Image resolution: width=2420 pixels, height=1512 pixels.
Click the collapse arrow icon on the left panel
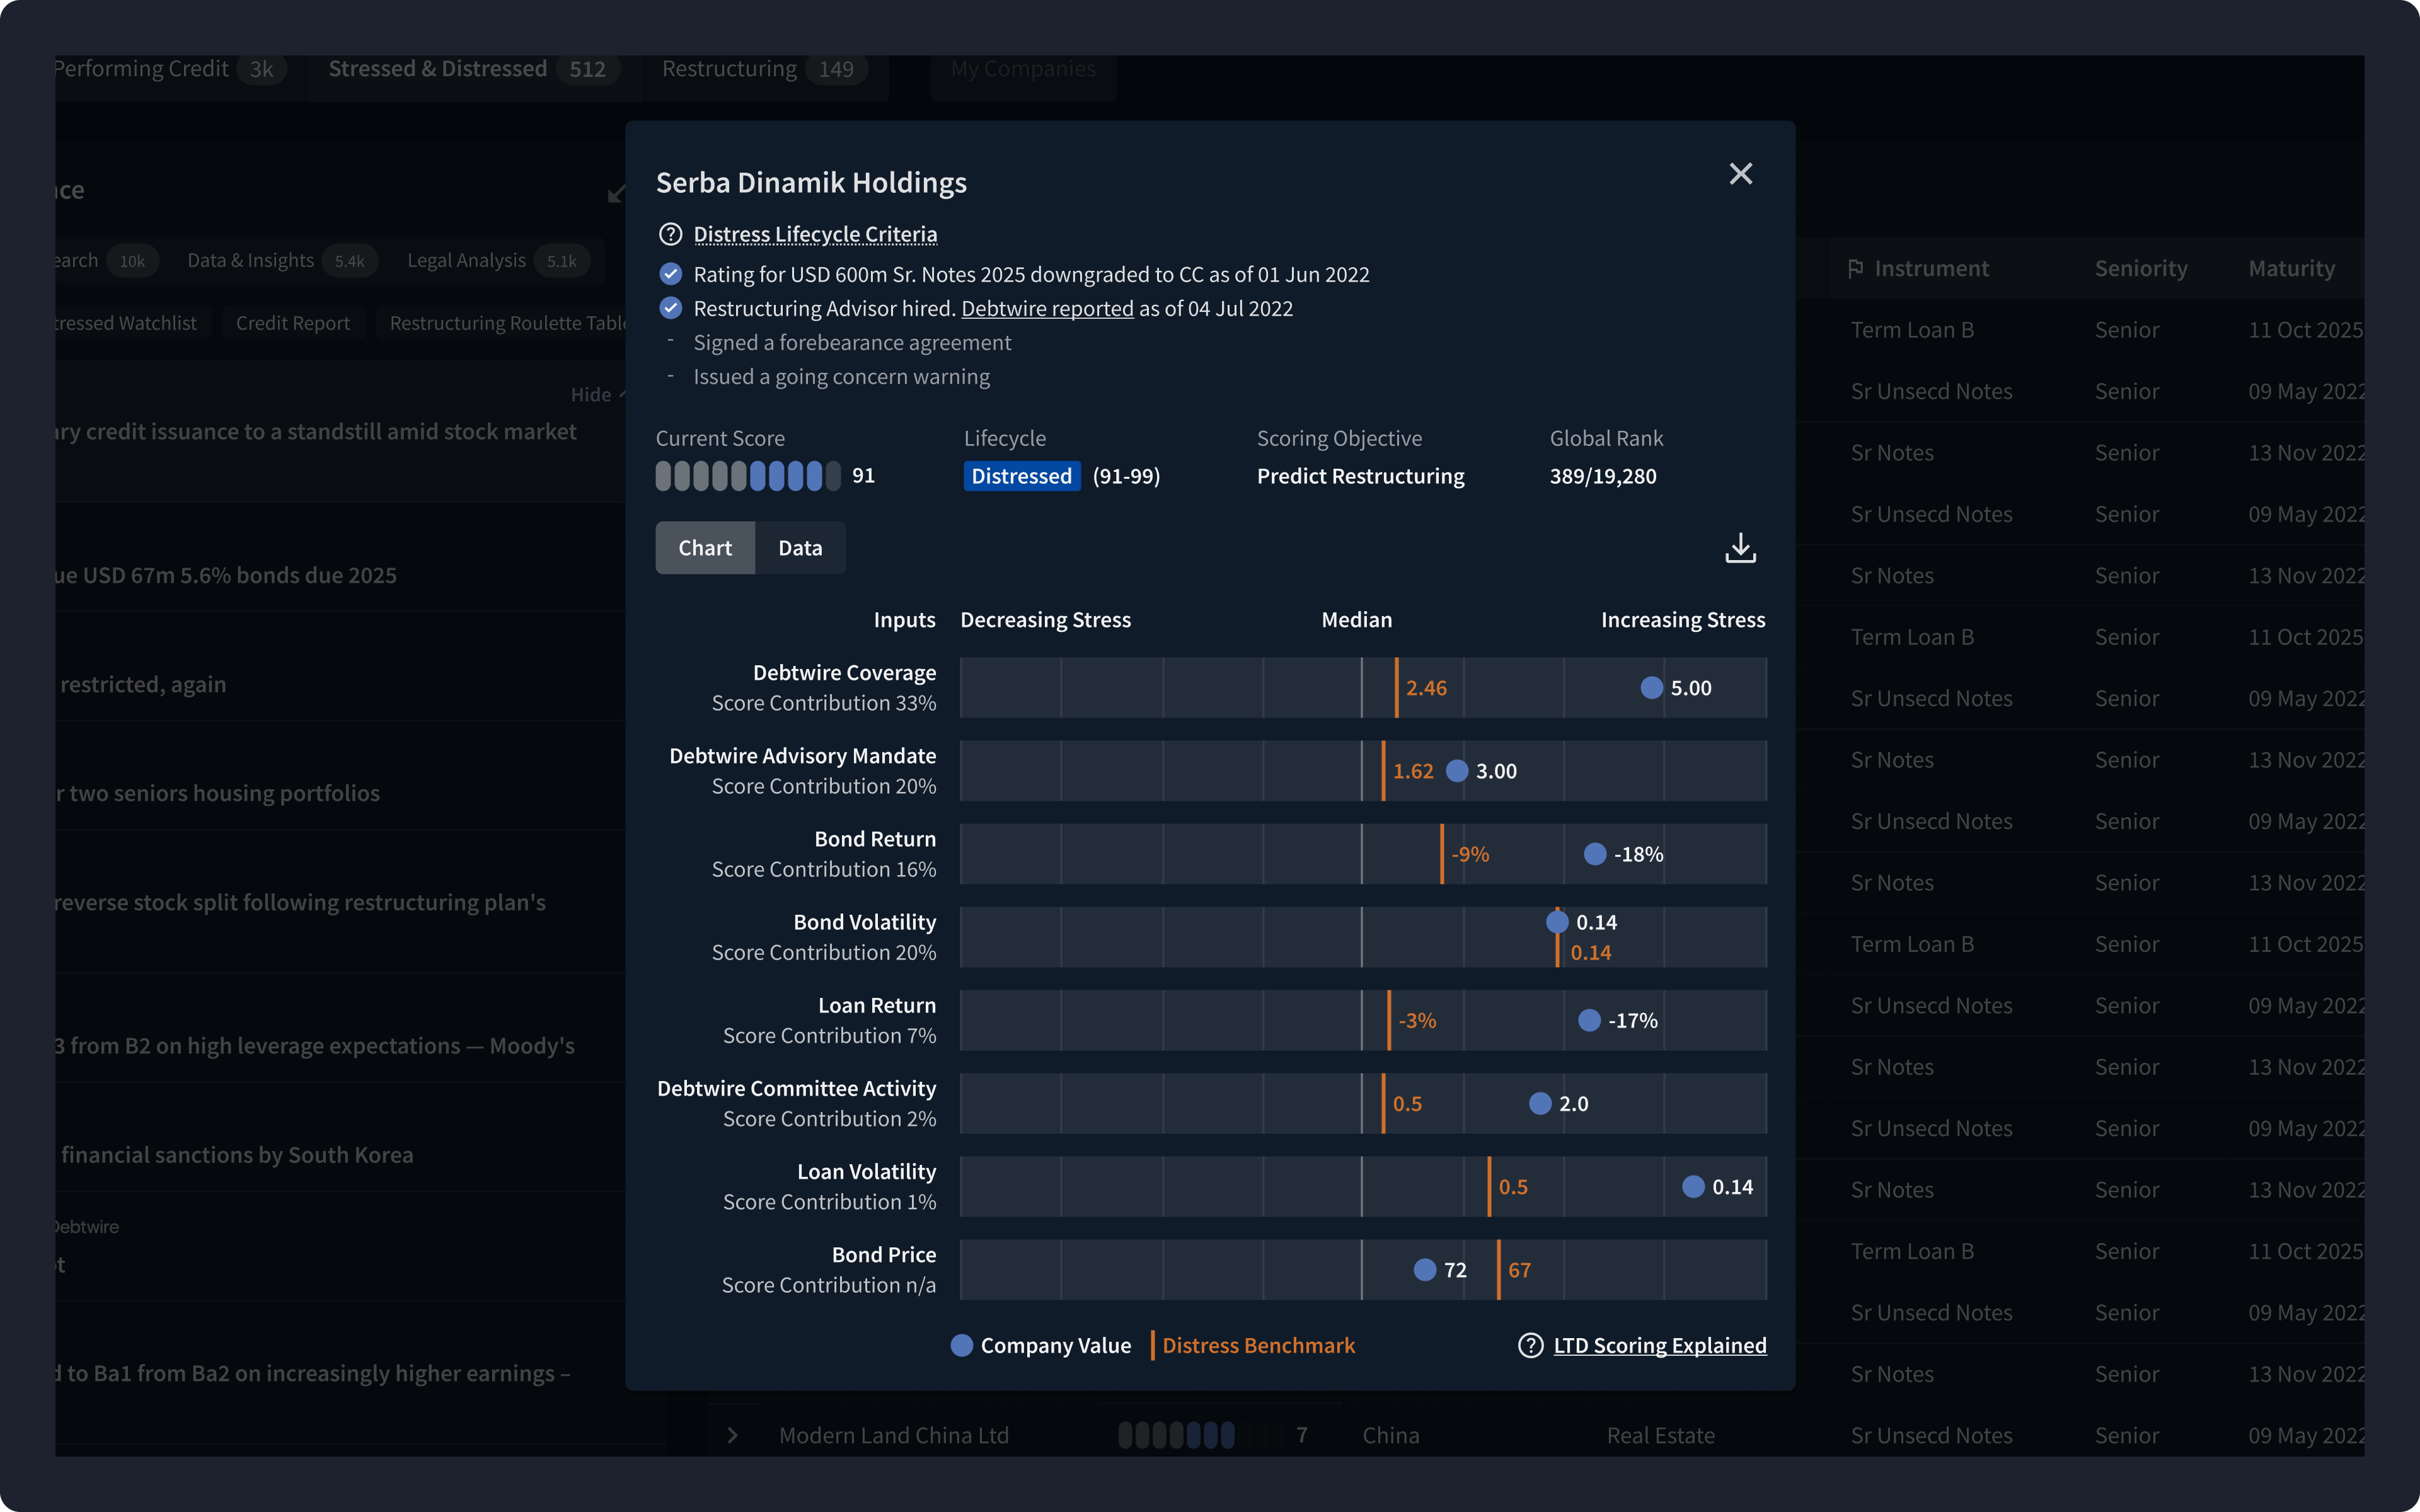point(617,194)
